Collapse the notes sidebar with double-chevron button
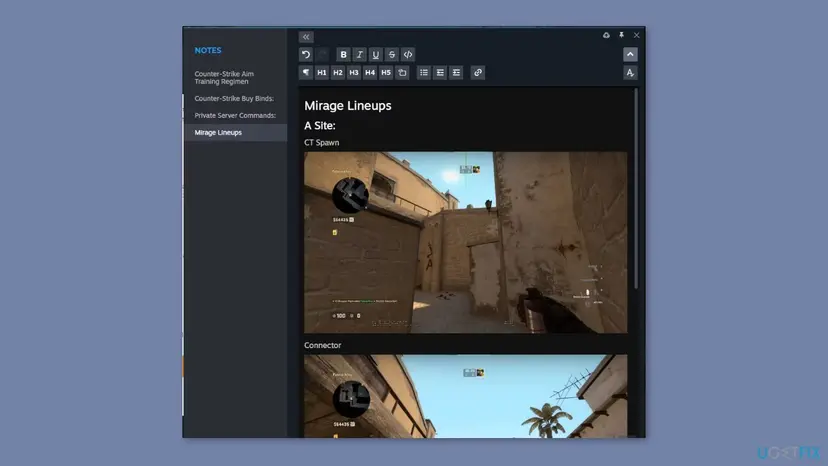 306,37
